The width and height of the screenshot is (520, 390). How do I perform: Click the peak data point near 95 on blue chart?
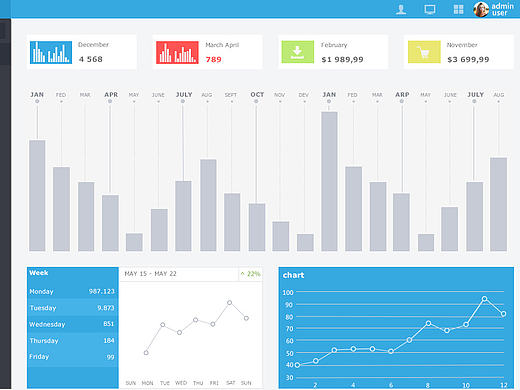coord(484,299)
